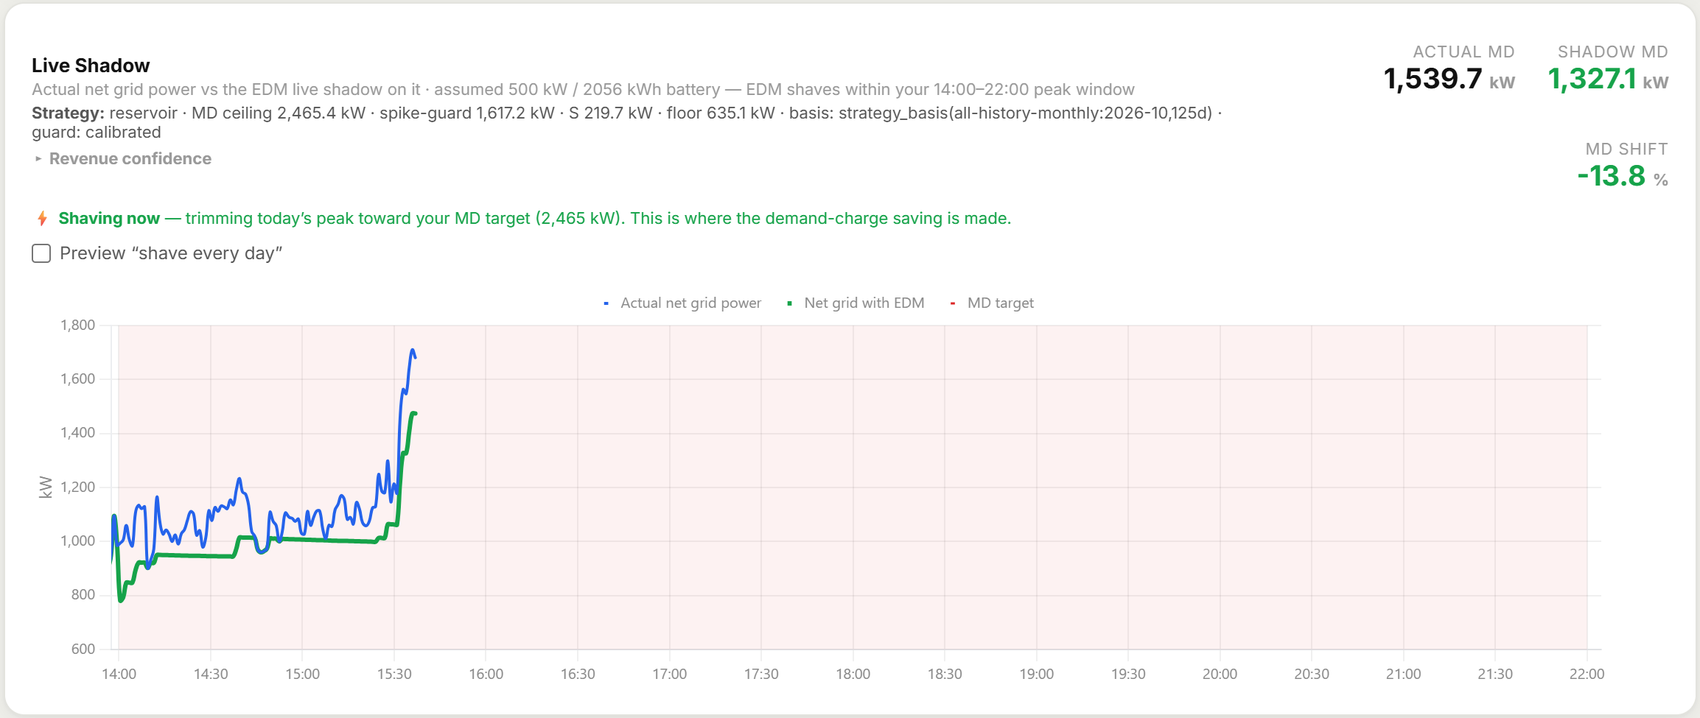This screenshot has height=718, width=1700.
Task: Click the SHADOW MD label
Action: (1613, 52)
